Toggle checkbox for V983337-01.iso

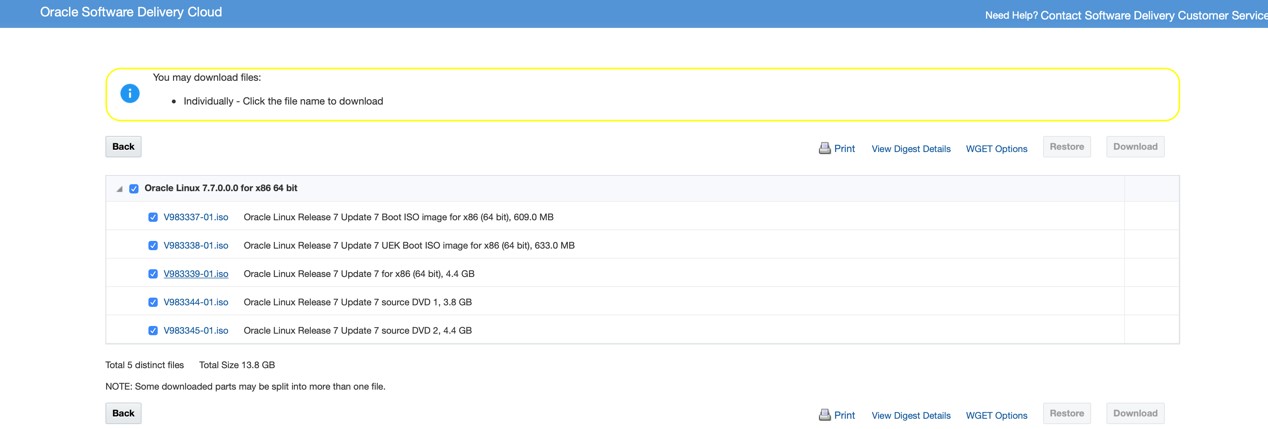pyautogui.click(x=153, y=217)
